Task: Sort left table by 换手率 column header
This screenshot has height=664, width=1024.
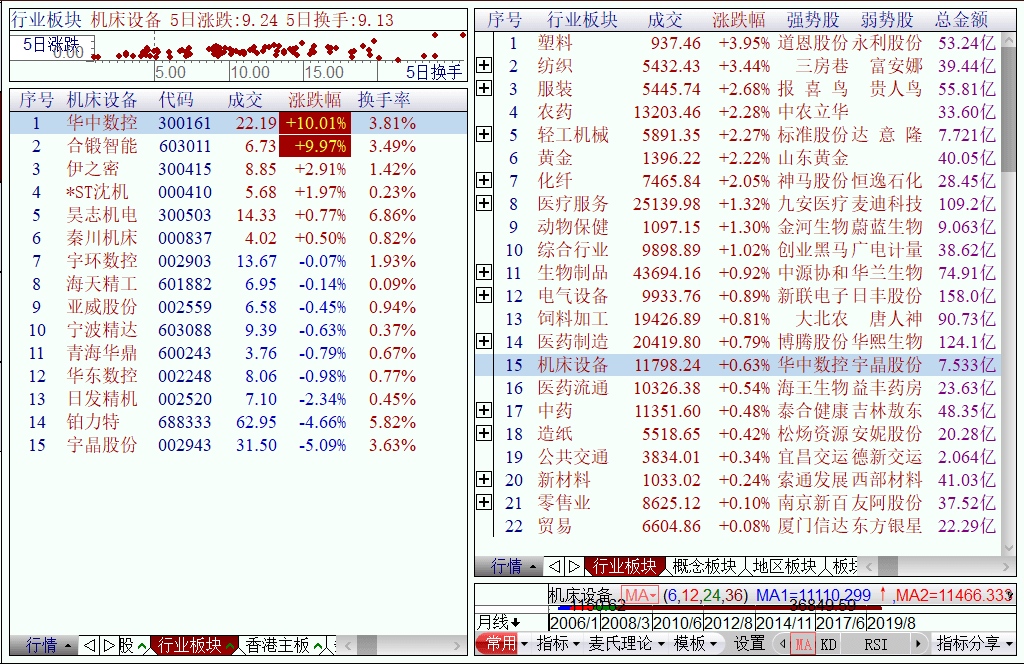Action: click(x=384, y=99)
